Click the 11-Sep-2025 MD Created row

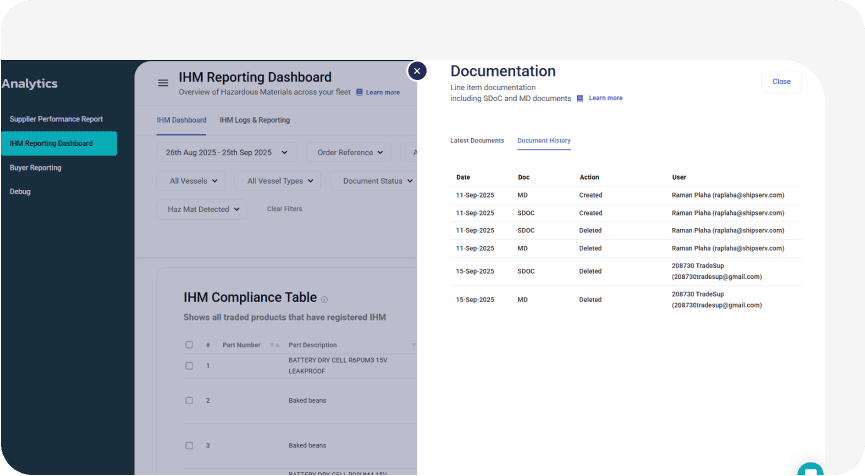(x=626, y=195)
